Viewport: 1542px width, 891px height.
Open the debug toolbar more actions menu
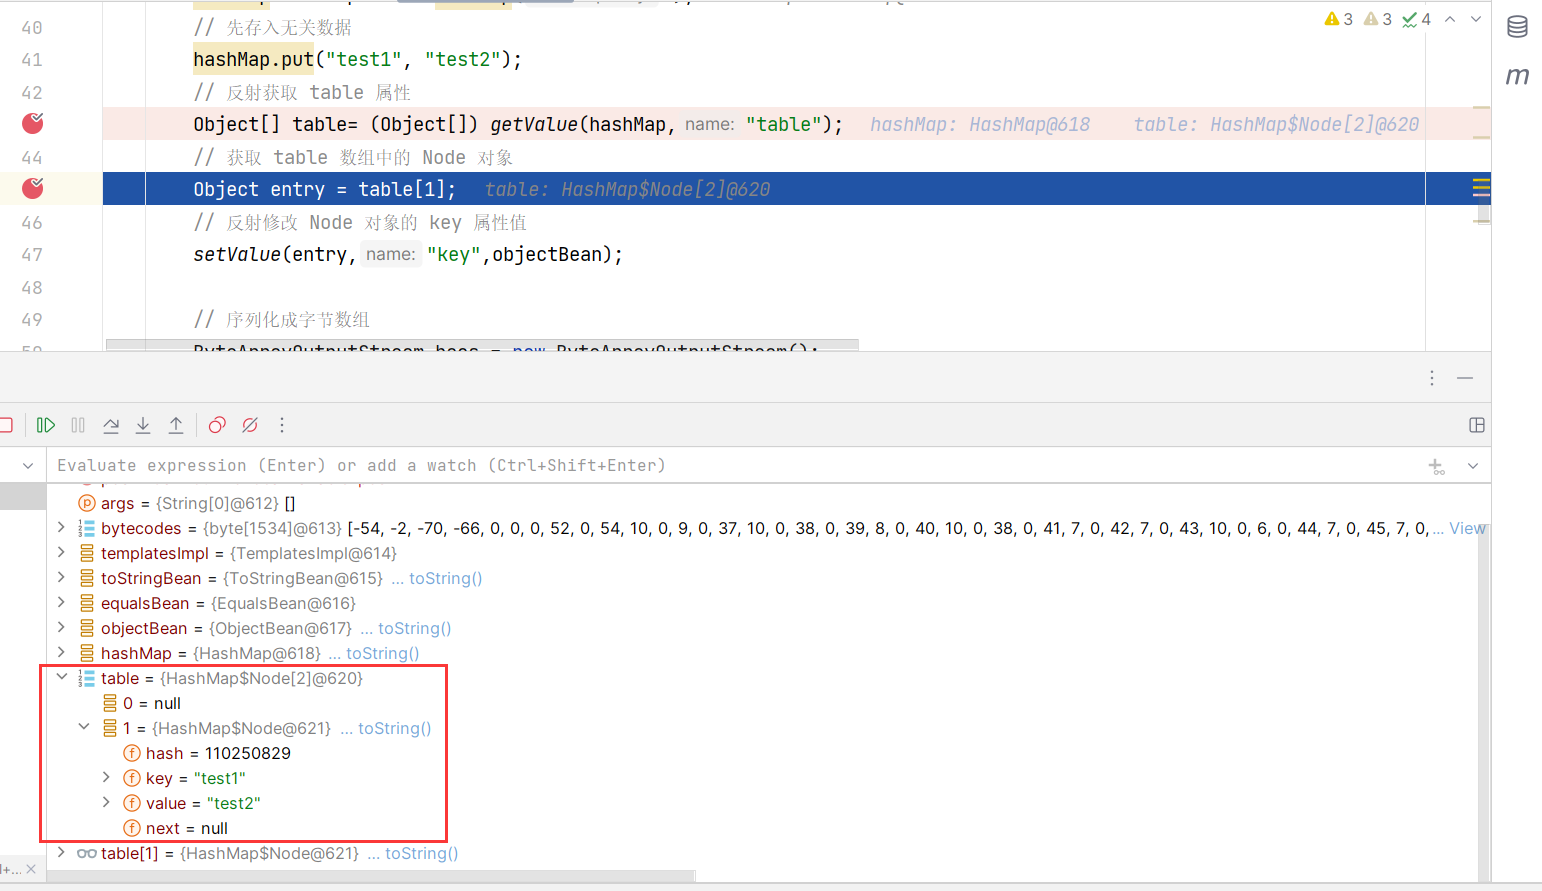[282, 425]
